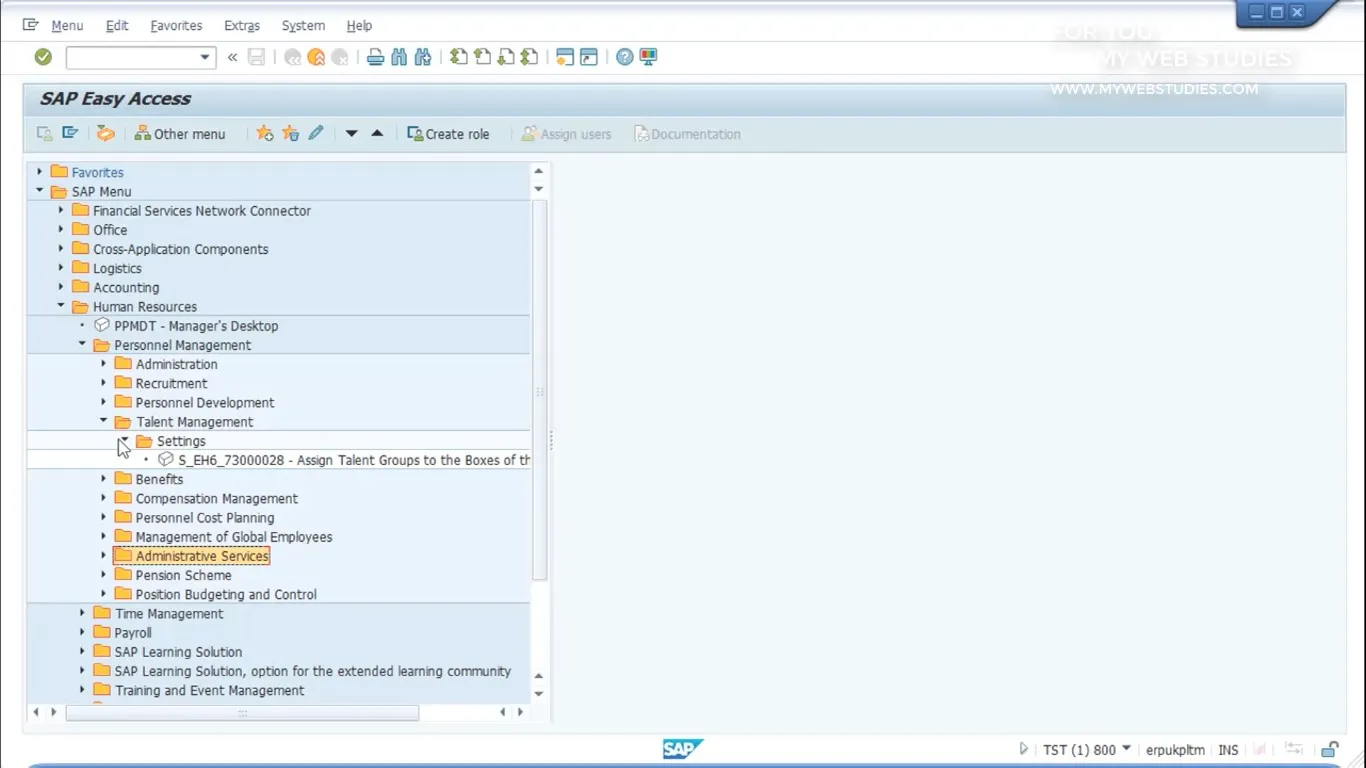This screenshot has height=768, width=1366.
Task: Select the Pension Scheme folder
Action: tap(184, 575)
